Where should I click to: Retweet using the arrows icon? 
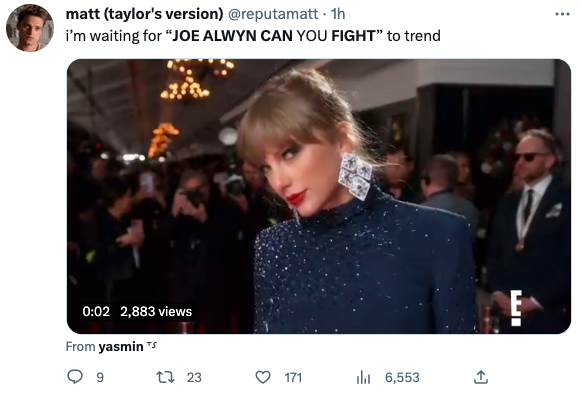coord(165,377)
